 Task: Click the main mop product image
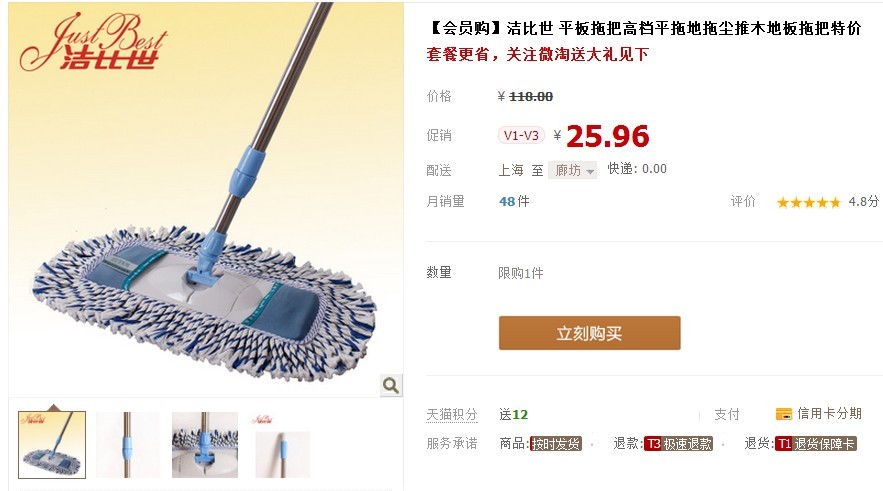coord(206,200)
